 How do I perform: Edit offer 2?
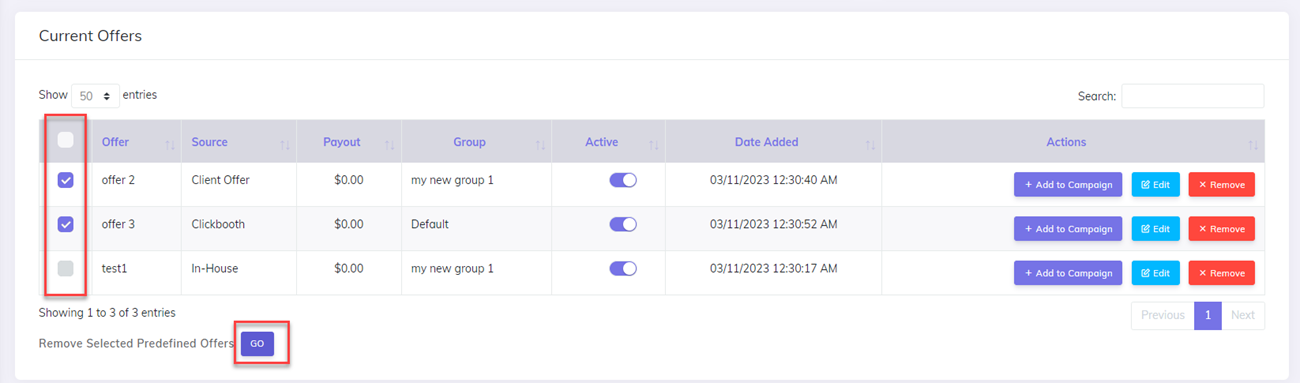[x=1155, y=185]
